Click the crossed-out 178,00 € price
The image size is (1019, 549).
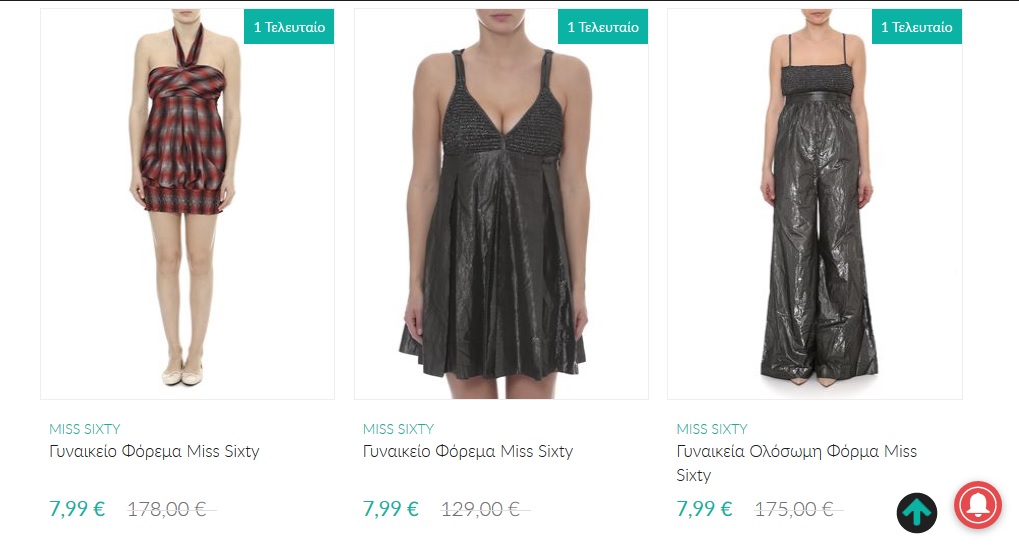pos(167,509)
